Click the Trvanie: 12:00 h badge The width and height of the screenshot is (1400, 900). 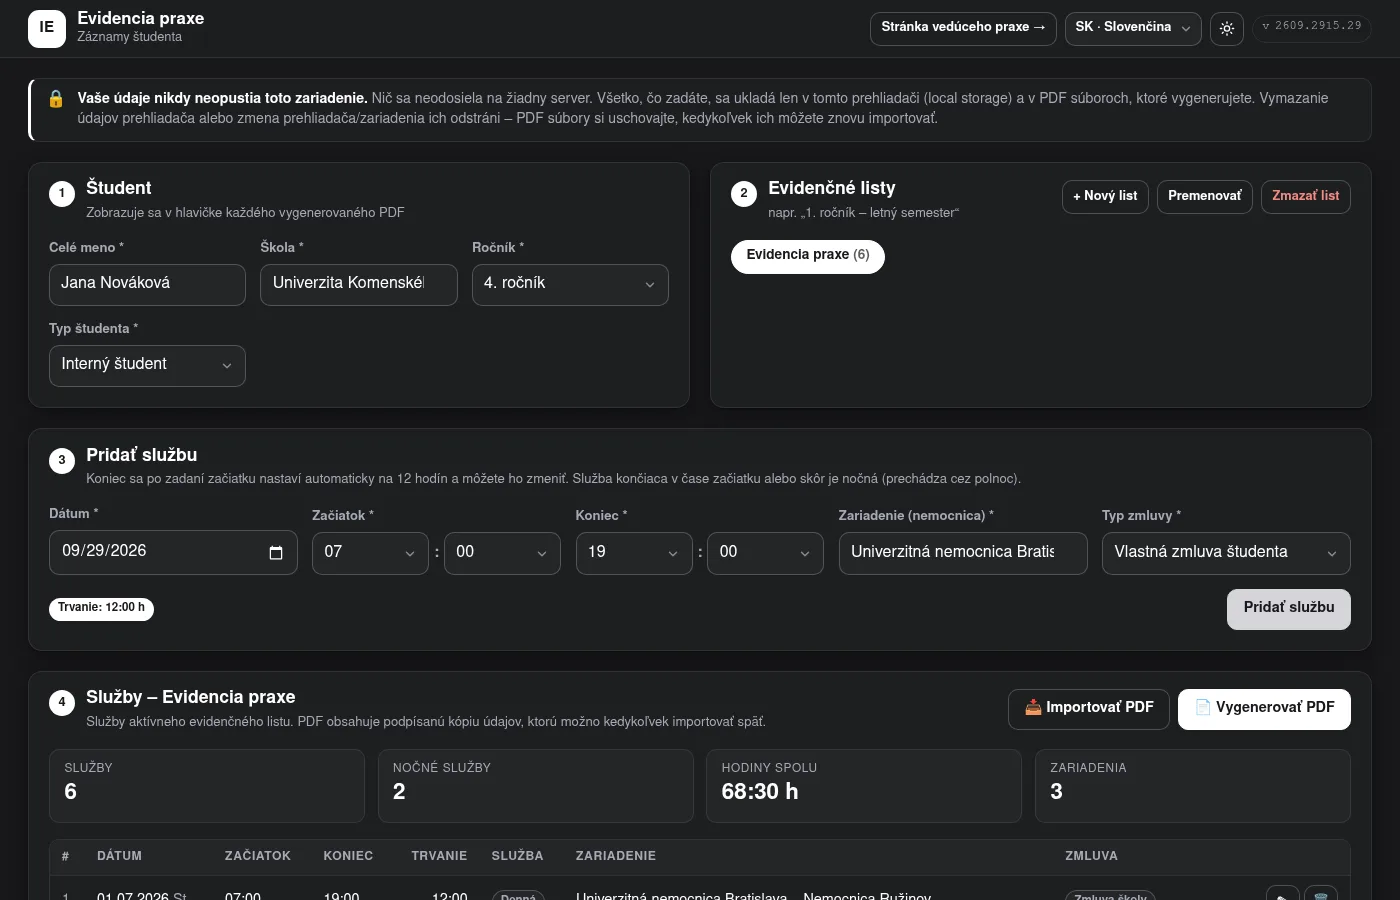101,608
